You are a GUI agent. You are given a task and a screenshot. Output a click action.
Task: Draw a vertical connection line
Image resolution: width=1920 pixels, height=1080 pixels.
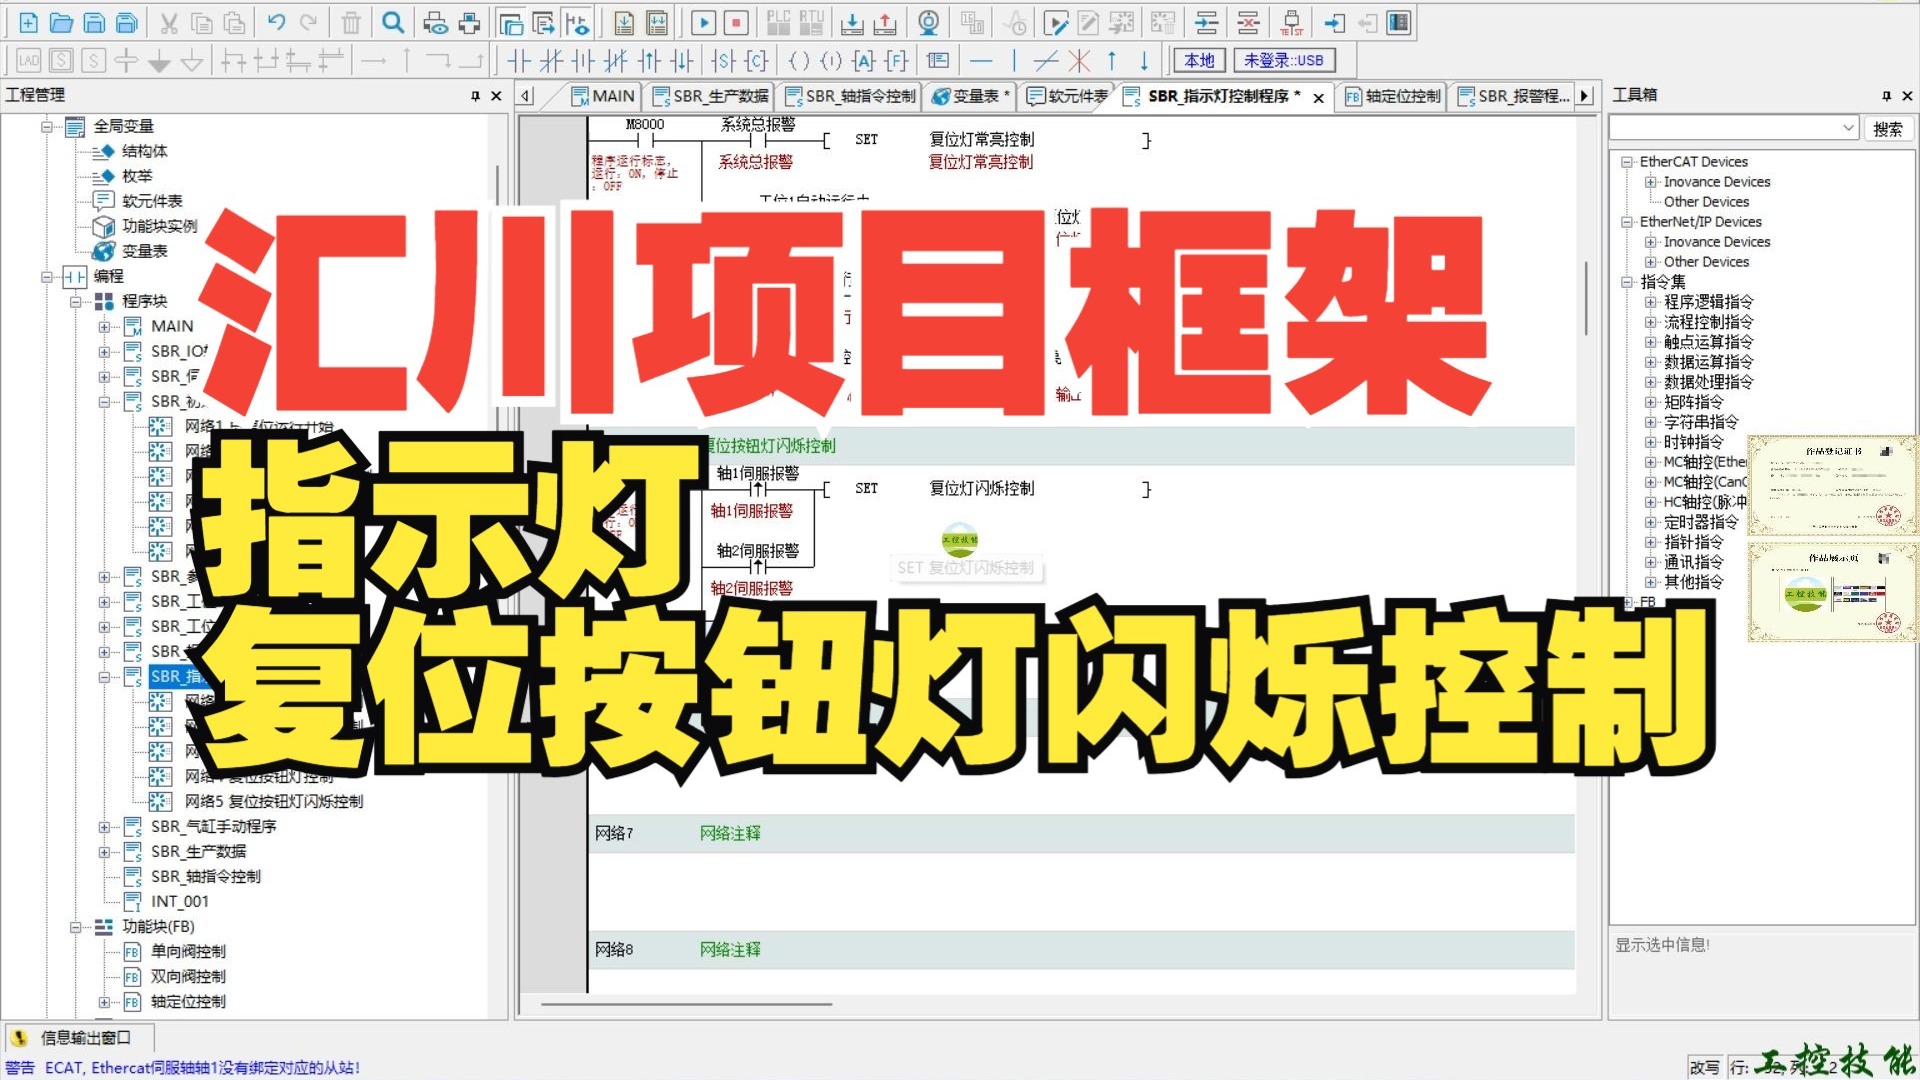point(1014,61)
